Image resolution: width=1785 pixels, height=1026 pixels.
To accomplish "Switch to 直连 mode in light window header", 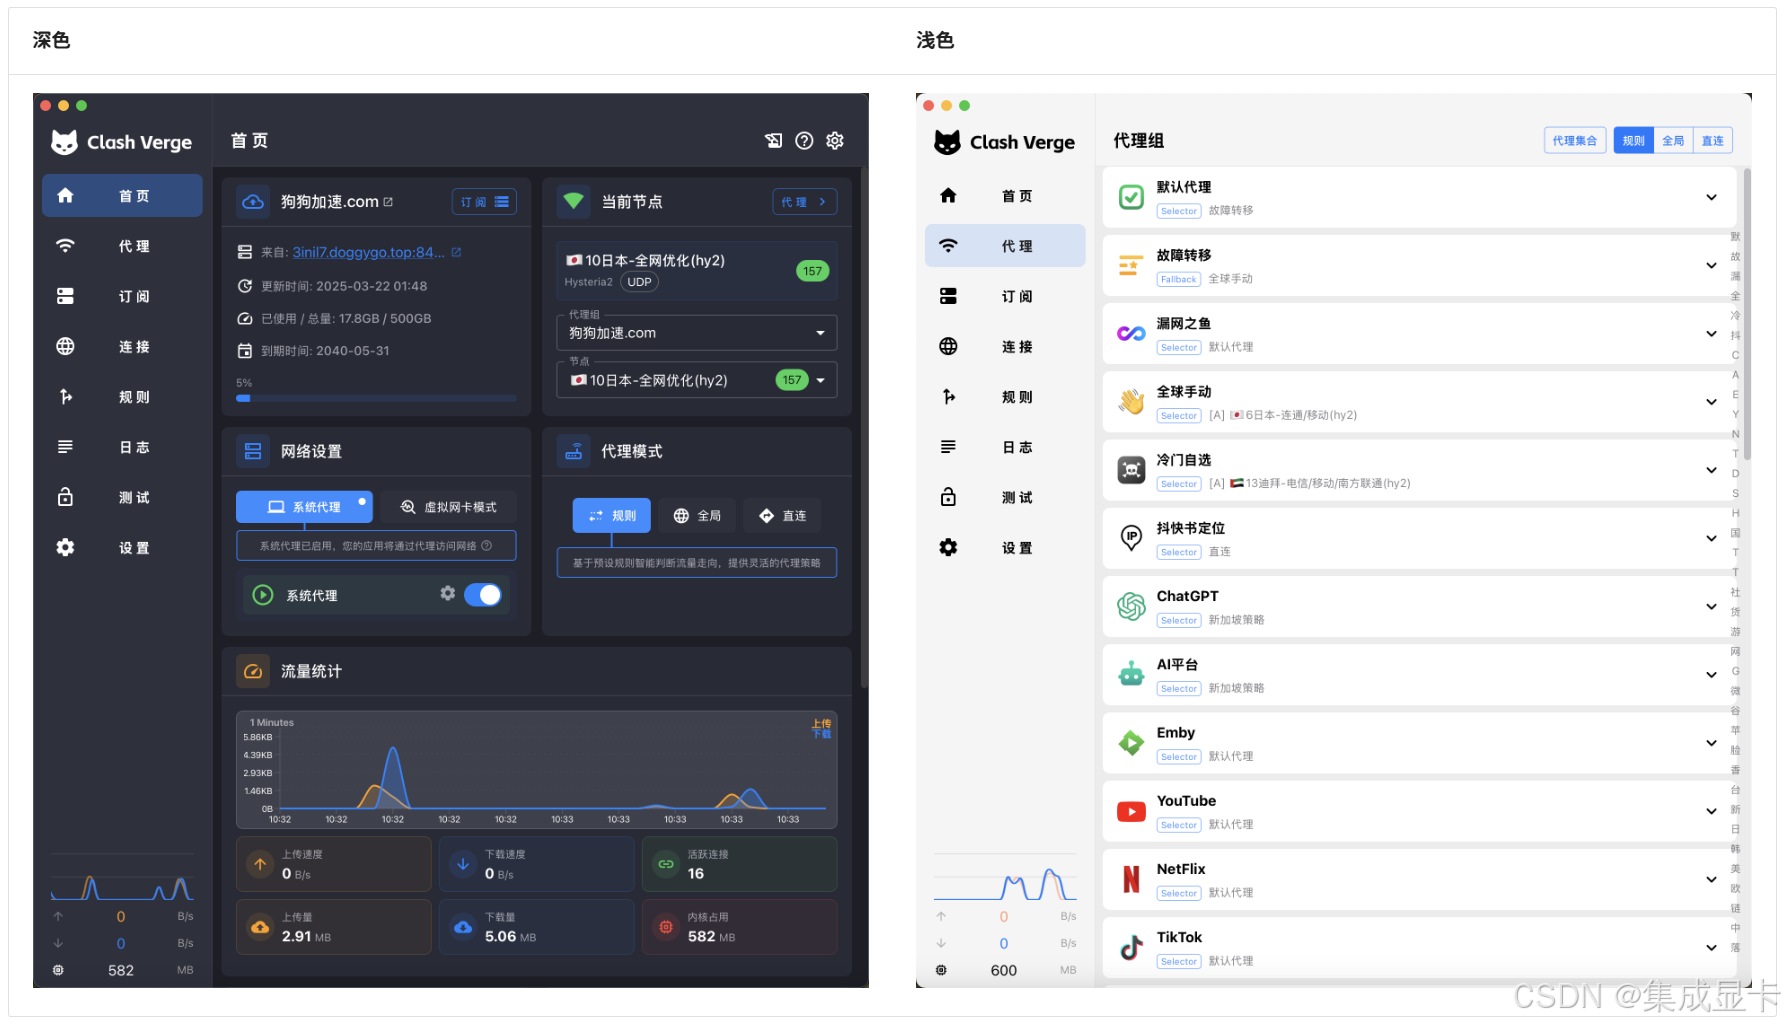I will point(1713,141).
